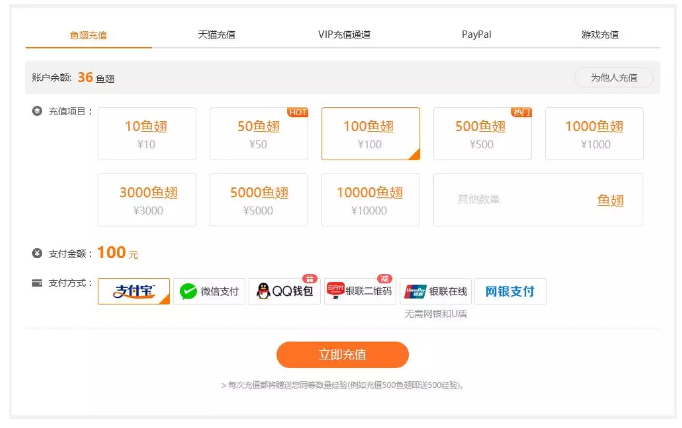Select the 5000鱼翅 ¥5000 package
Viewport: 682px width, 428px height.
click(x=259, y=200)
